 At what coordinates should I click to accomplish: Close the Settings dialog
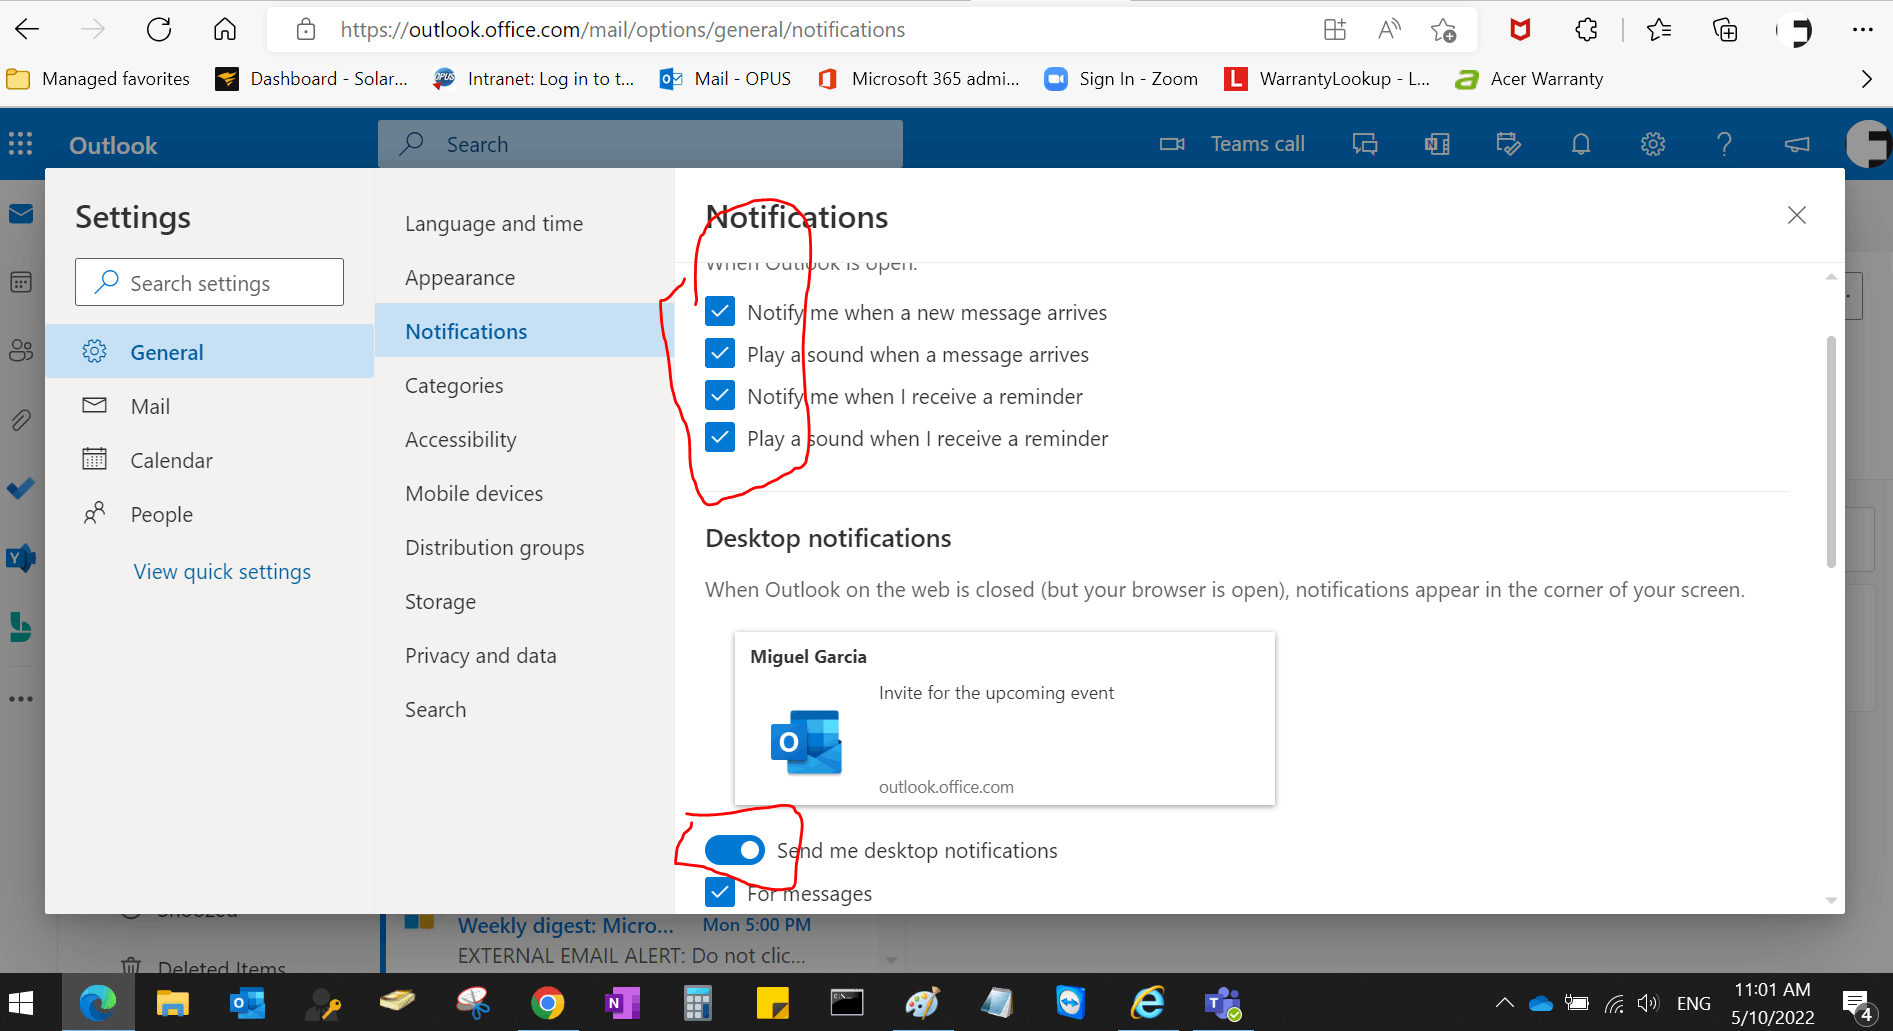coord(1797,215)
